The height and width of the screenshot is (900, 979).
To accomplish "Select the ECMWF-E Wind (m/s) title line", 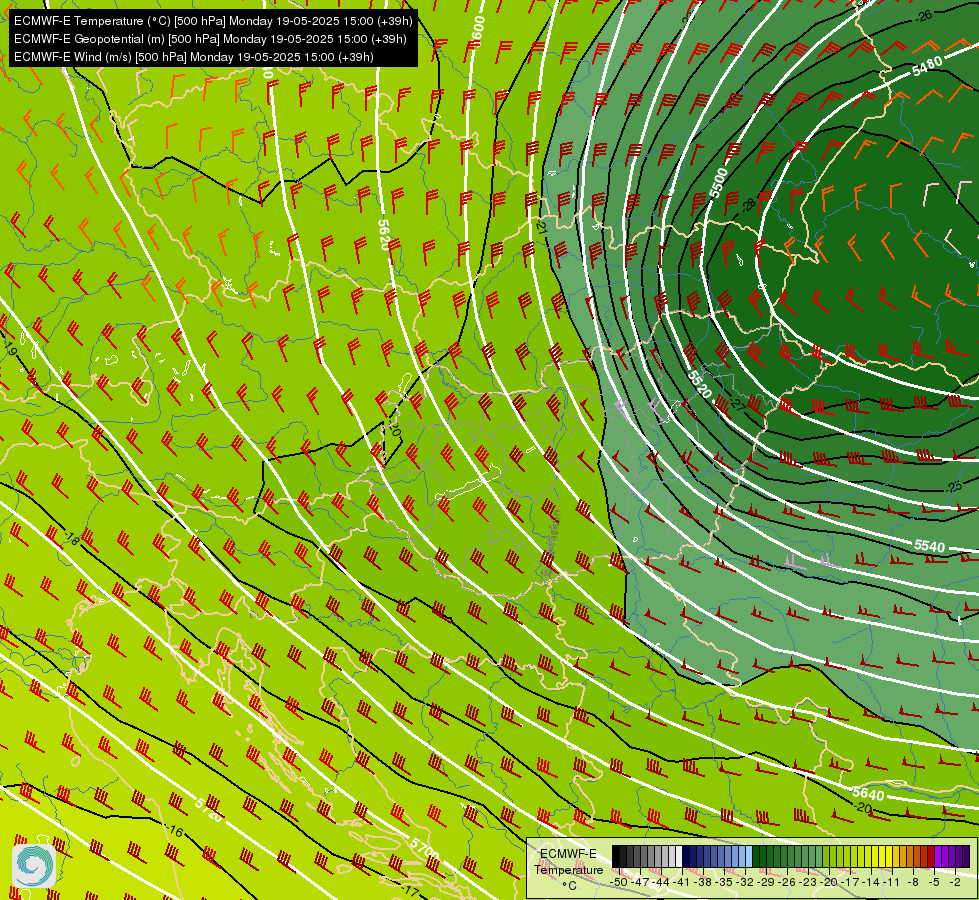I will pyautogui.click(x=194, y=57).
